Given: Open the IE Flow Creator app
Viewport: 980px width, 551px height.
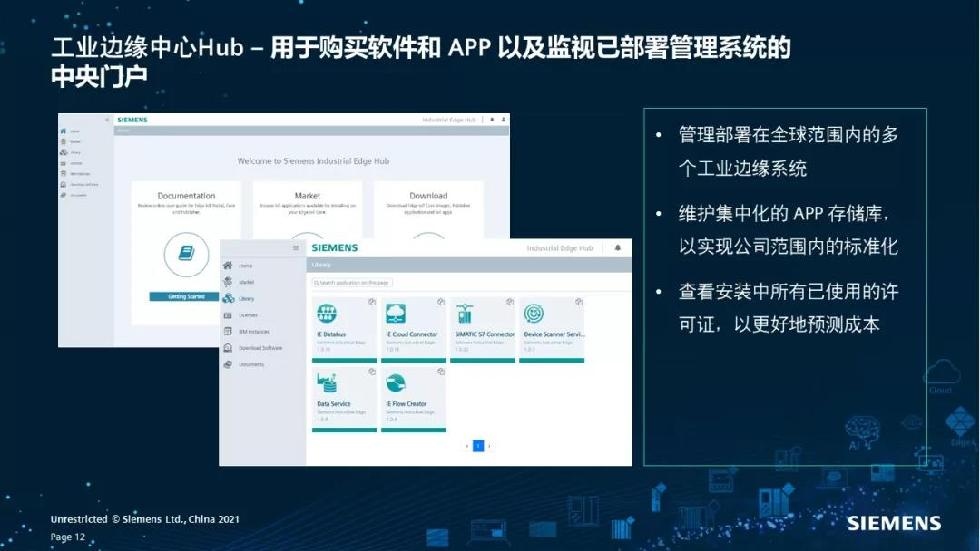Looking at the screenshot, I should pyautogui.click(x=396, y=384).
